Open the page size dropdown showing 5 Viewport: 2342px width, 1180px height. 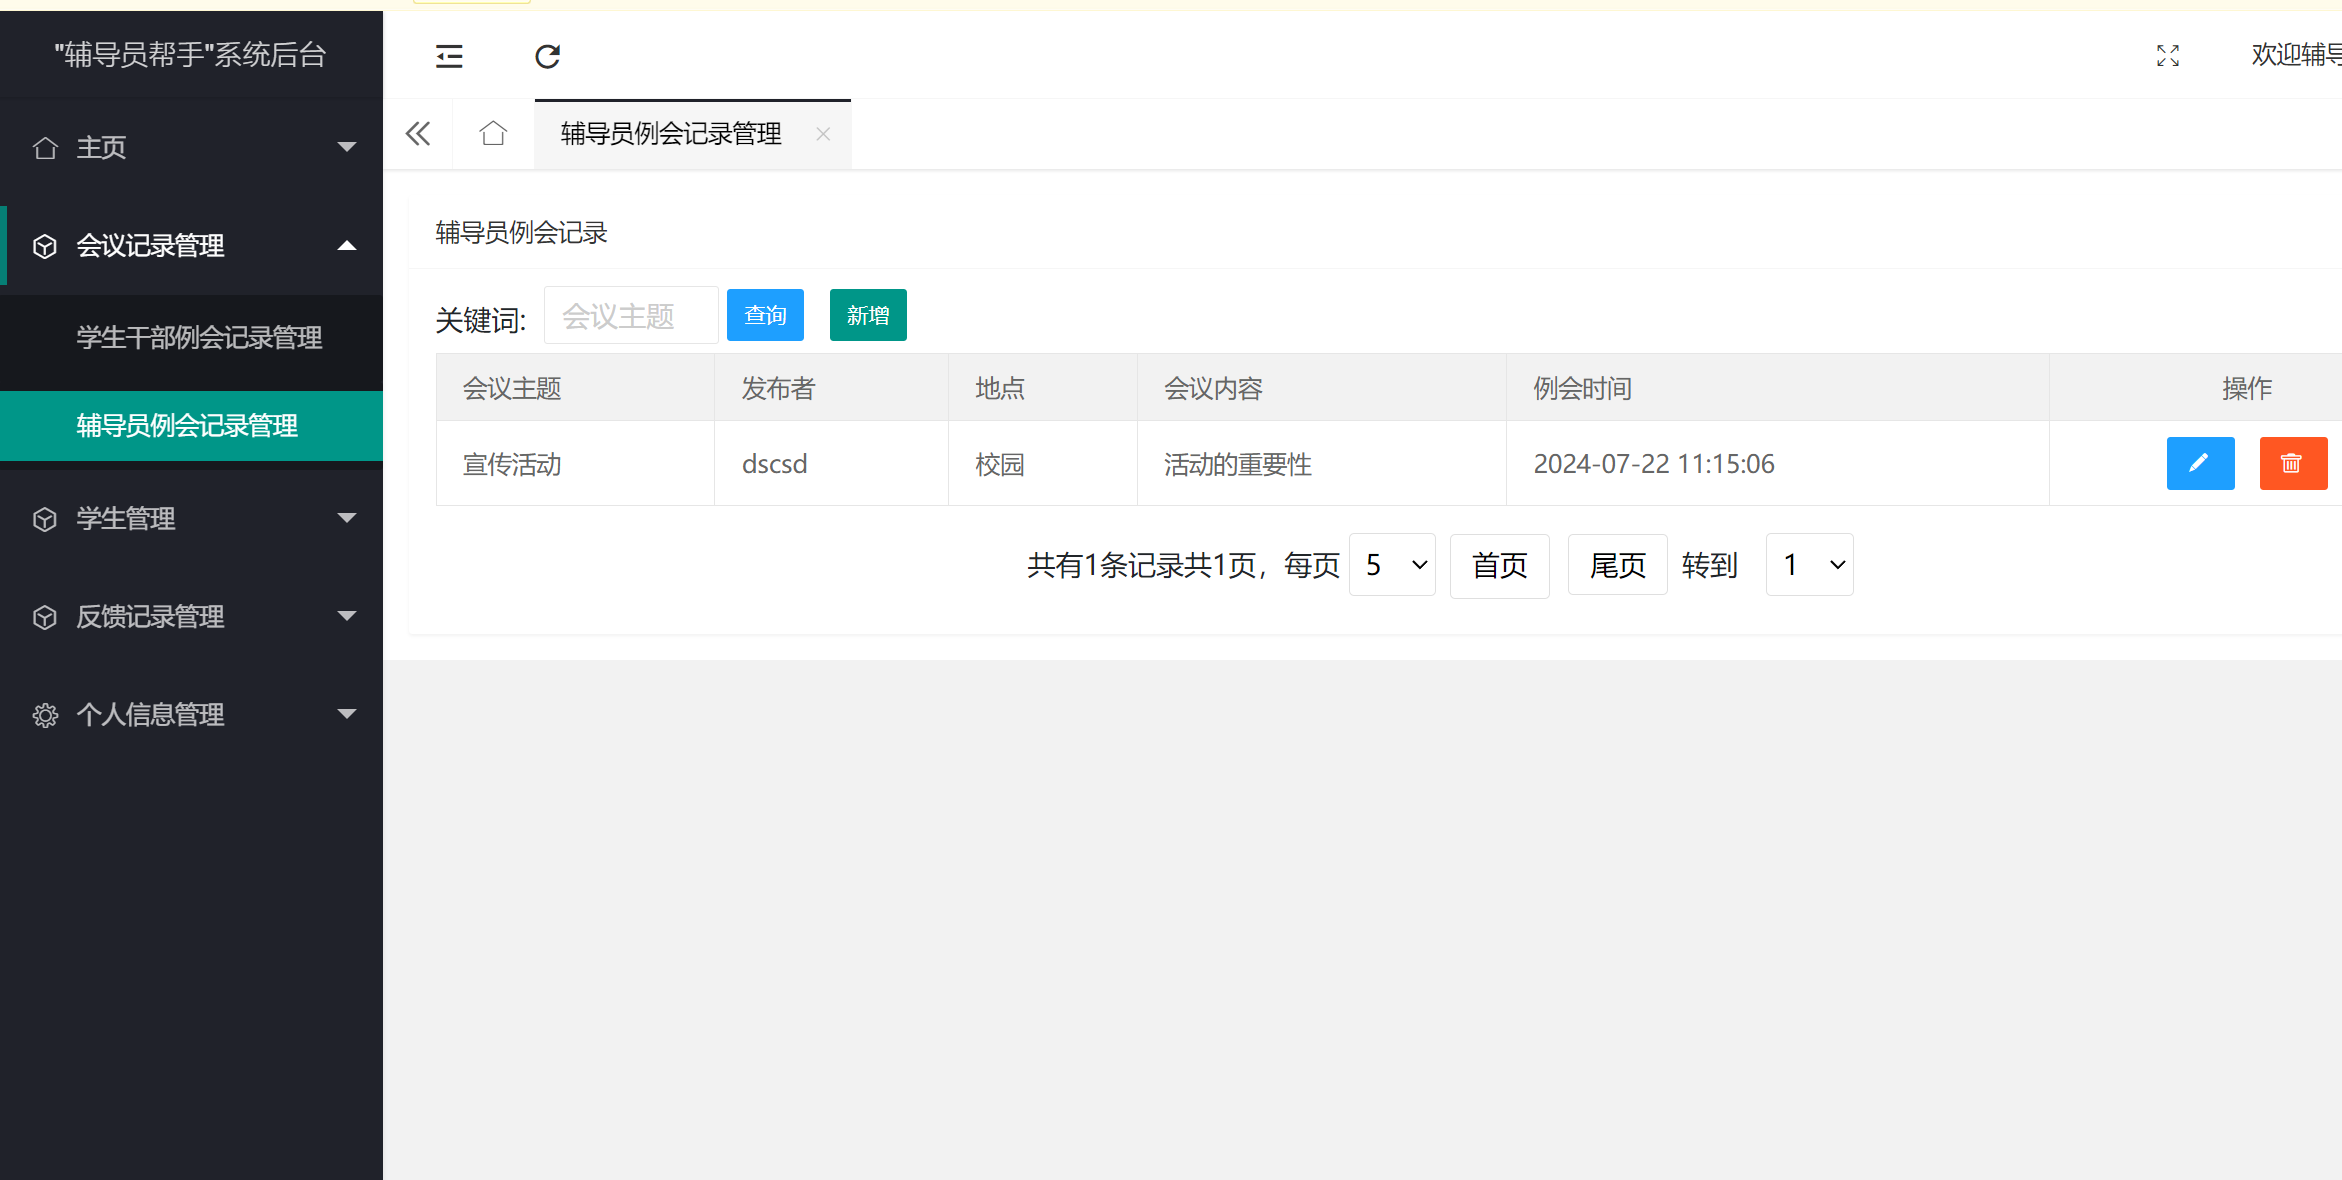click(x=1392, y=564)
